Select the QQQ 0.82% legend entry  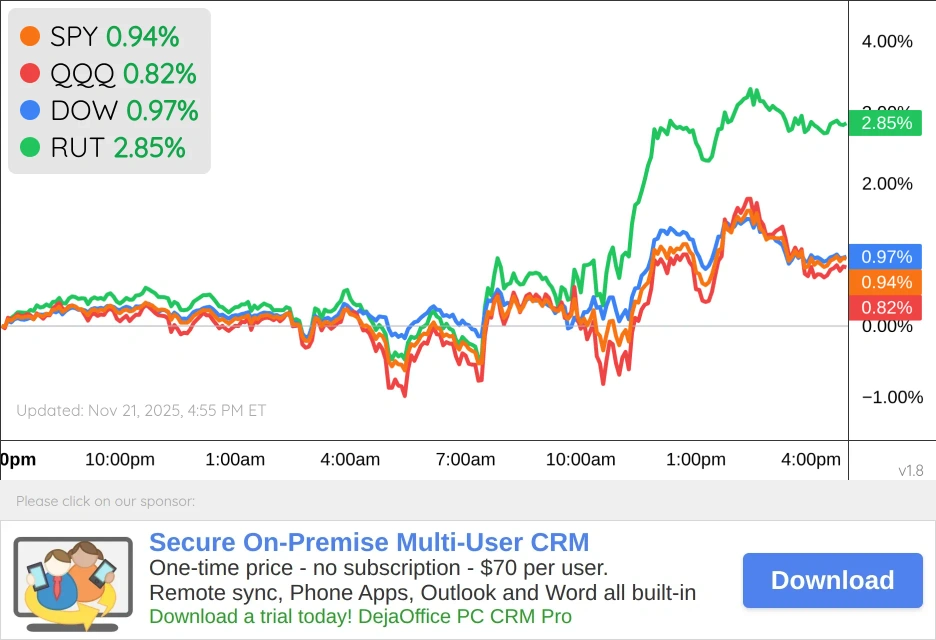(122, 73)
